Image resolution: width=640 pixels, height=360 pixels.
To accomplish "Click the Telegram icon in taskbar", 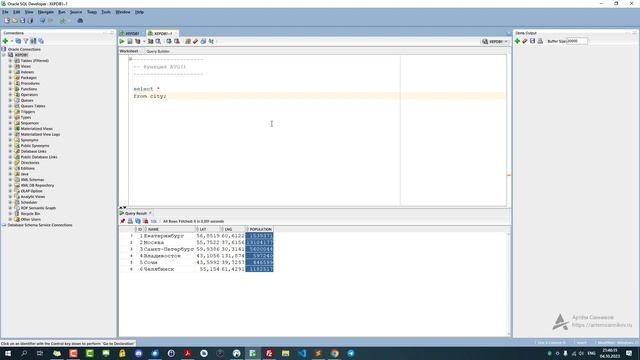I will 351,353.
